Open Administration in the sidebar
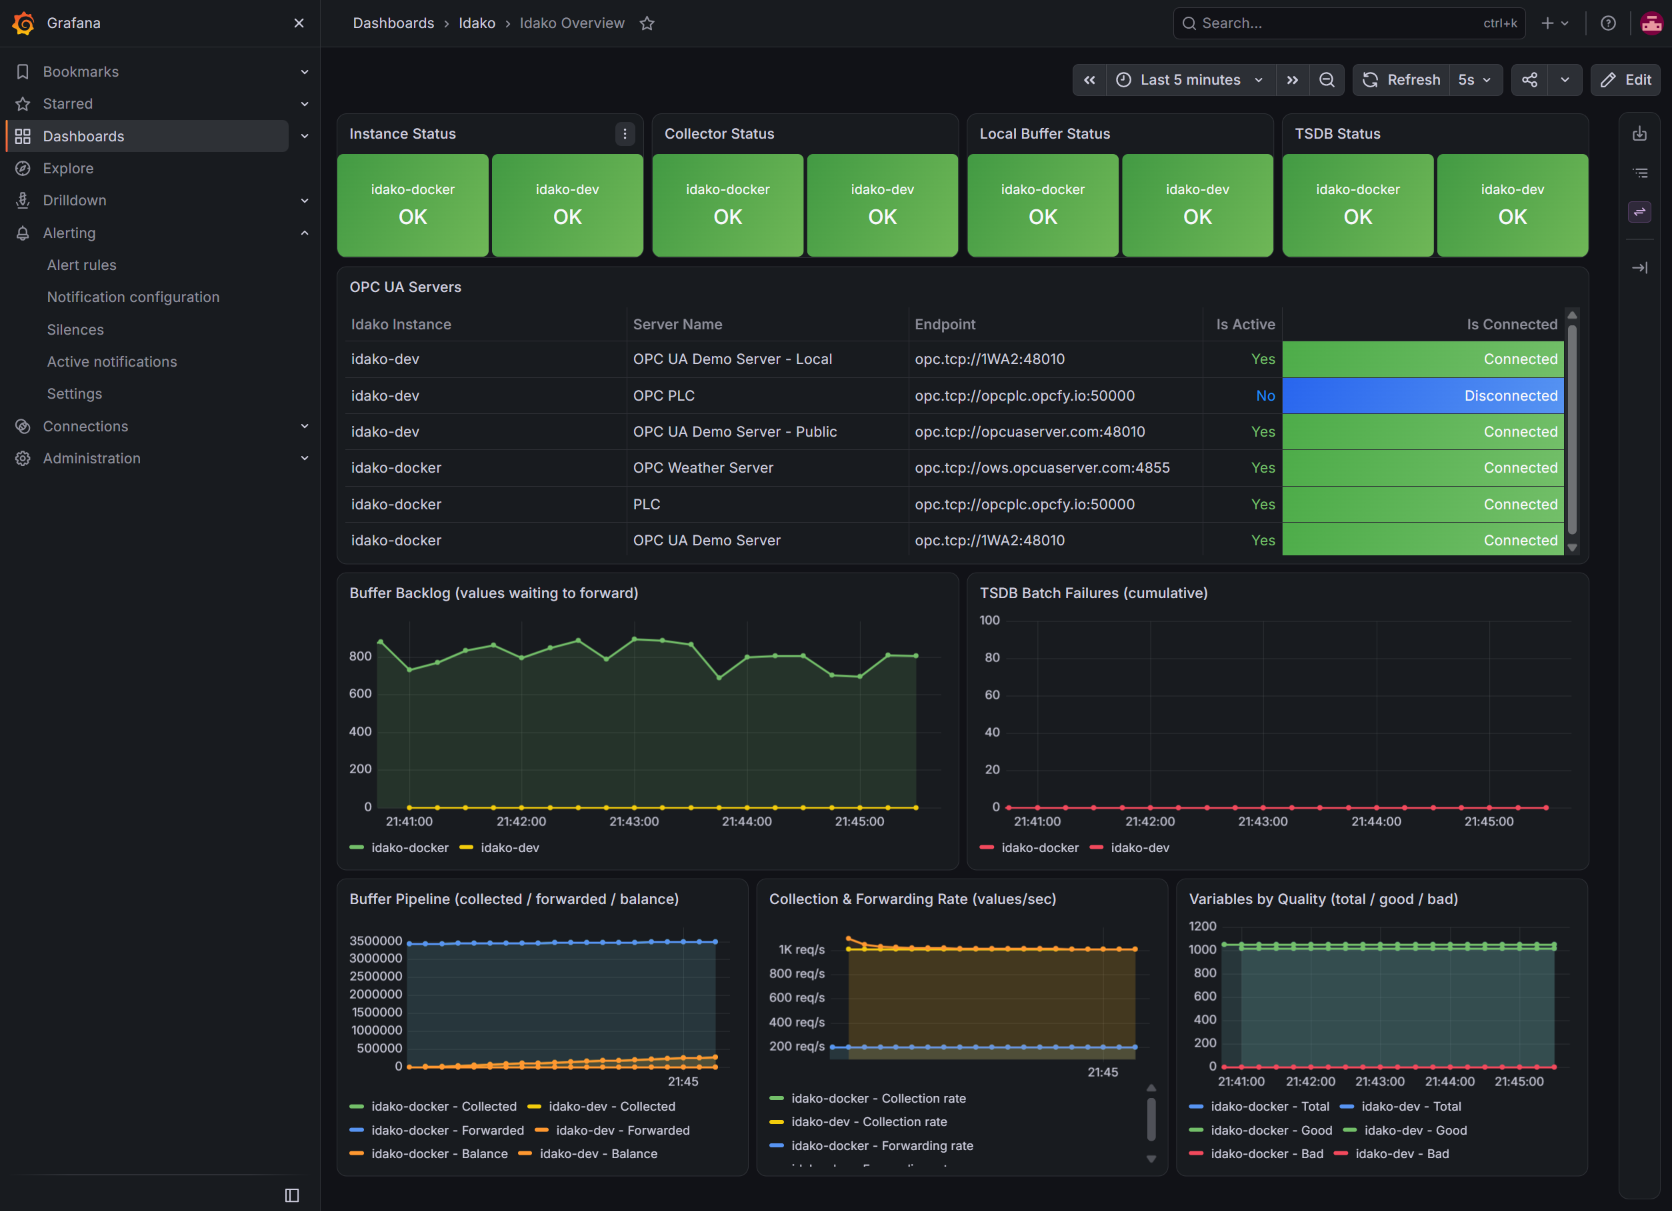This screenshot has width=1672, height=1211. [x=91, y=458]
